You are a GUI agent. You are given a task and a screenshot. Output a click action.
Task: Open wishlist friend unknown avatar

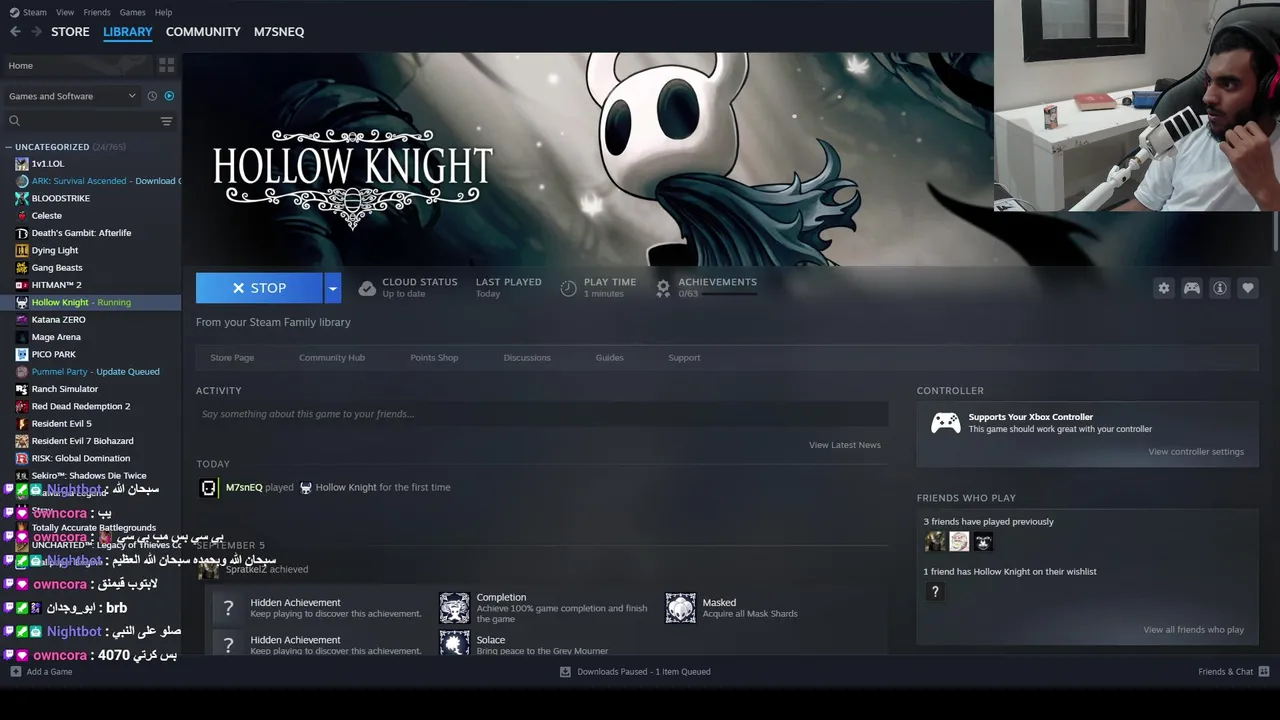click(935, 591)
